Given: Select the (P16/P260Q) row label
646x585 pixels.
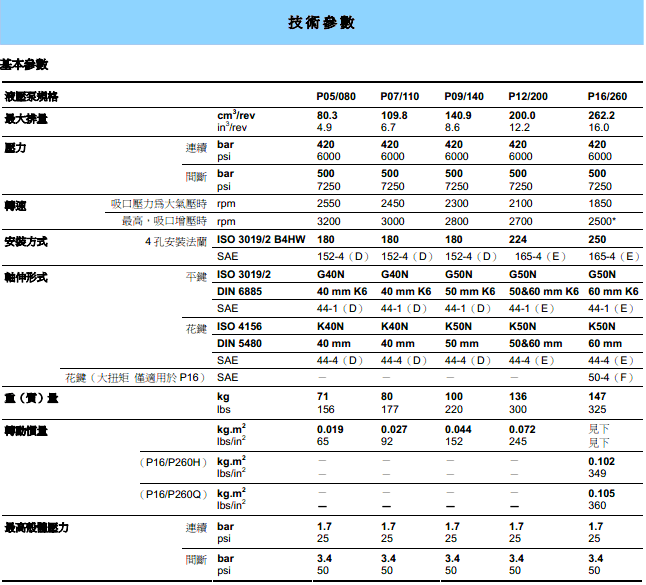Looking at the screenshot, I should 174,494.
